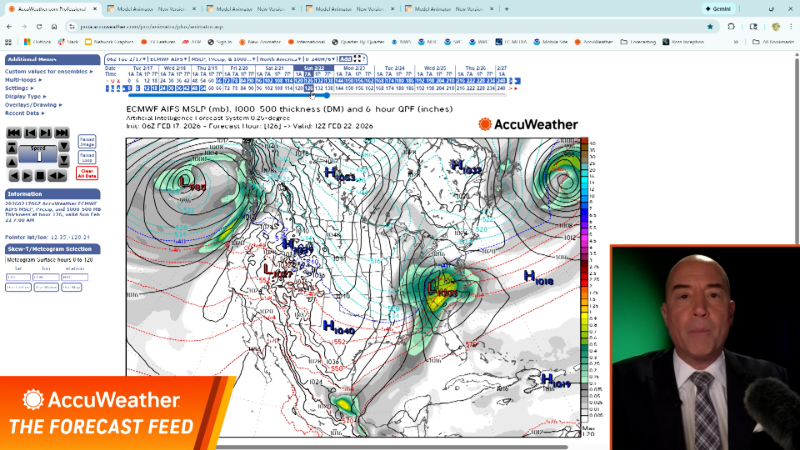
Task: Open the Recent Data submenu
Action: pos(26,113)
